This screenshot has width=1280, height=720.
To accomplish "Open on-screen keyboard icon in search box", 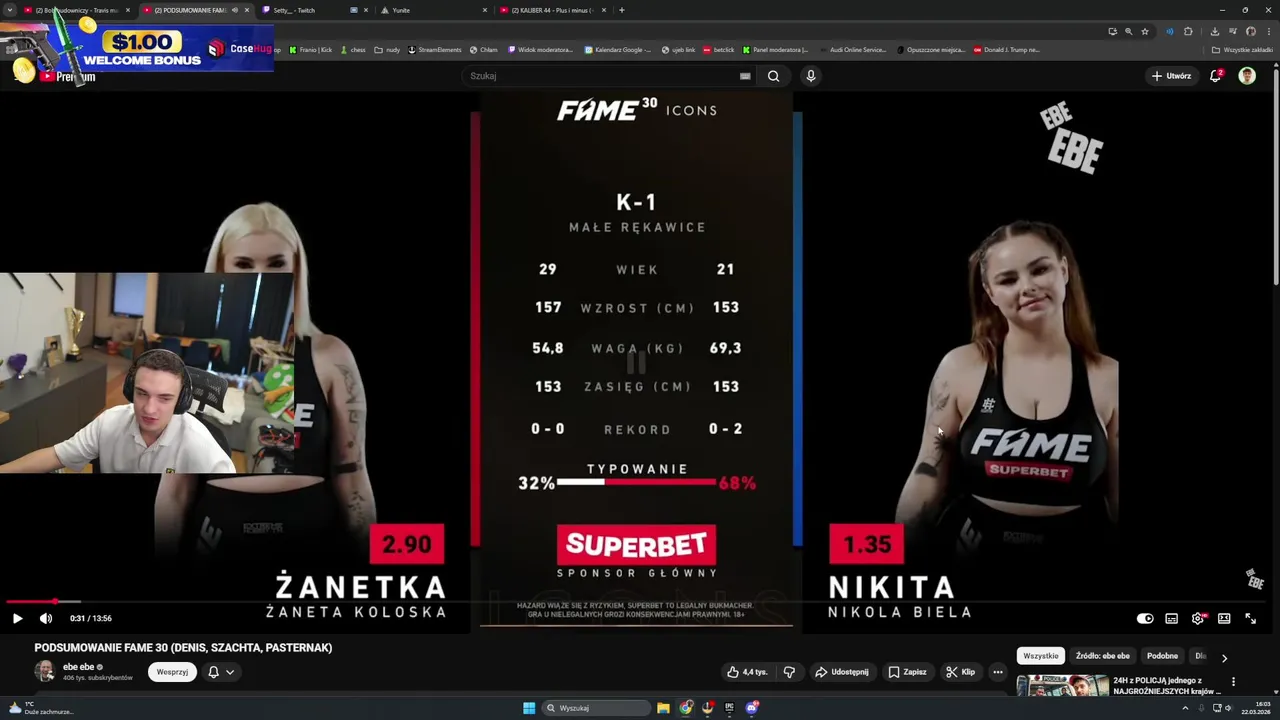I will click(745, 76).
